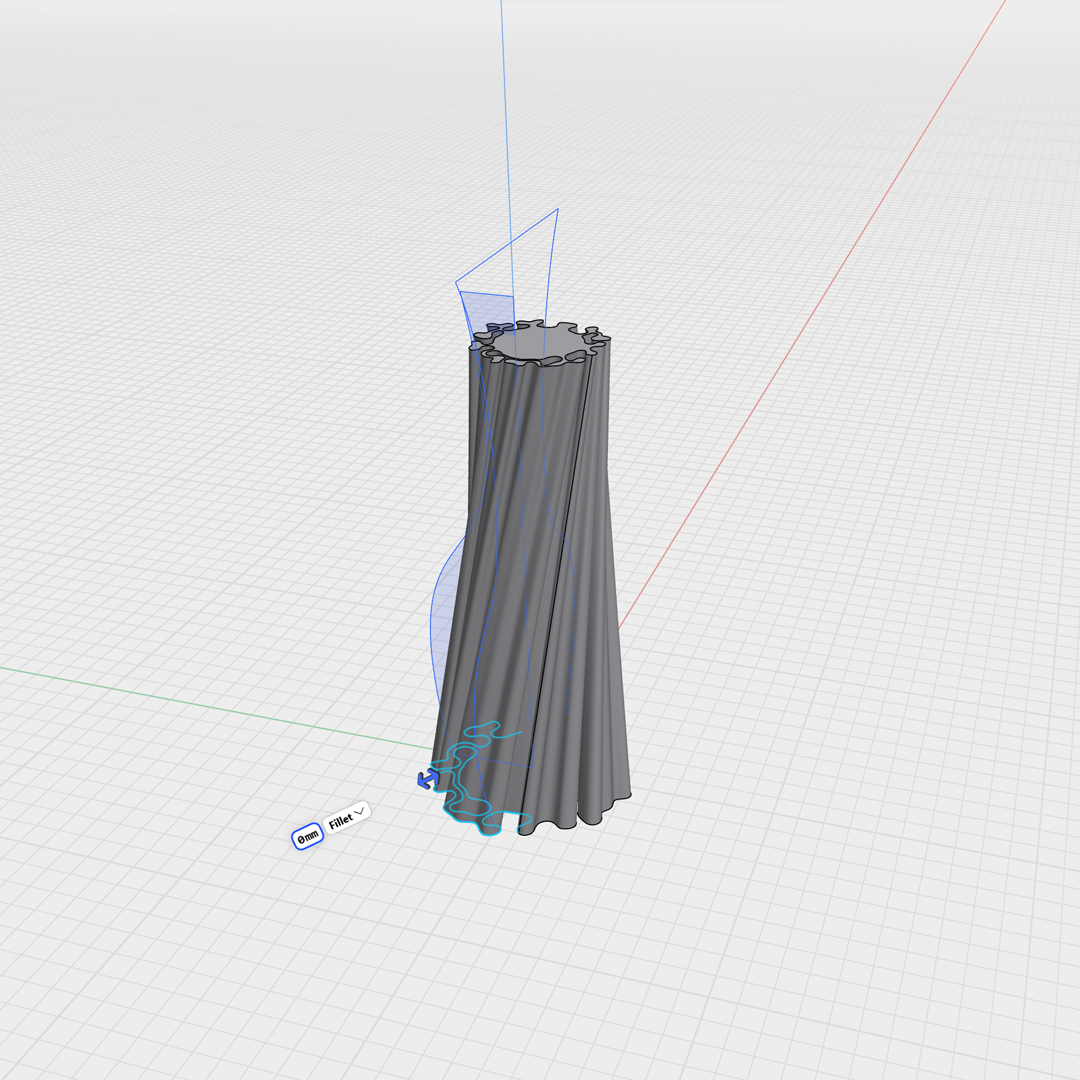Click empty grid space to deselect
The height and width of the screenshot is (1080, 1080).
[x=850, y=900]
